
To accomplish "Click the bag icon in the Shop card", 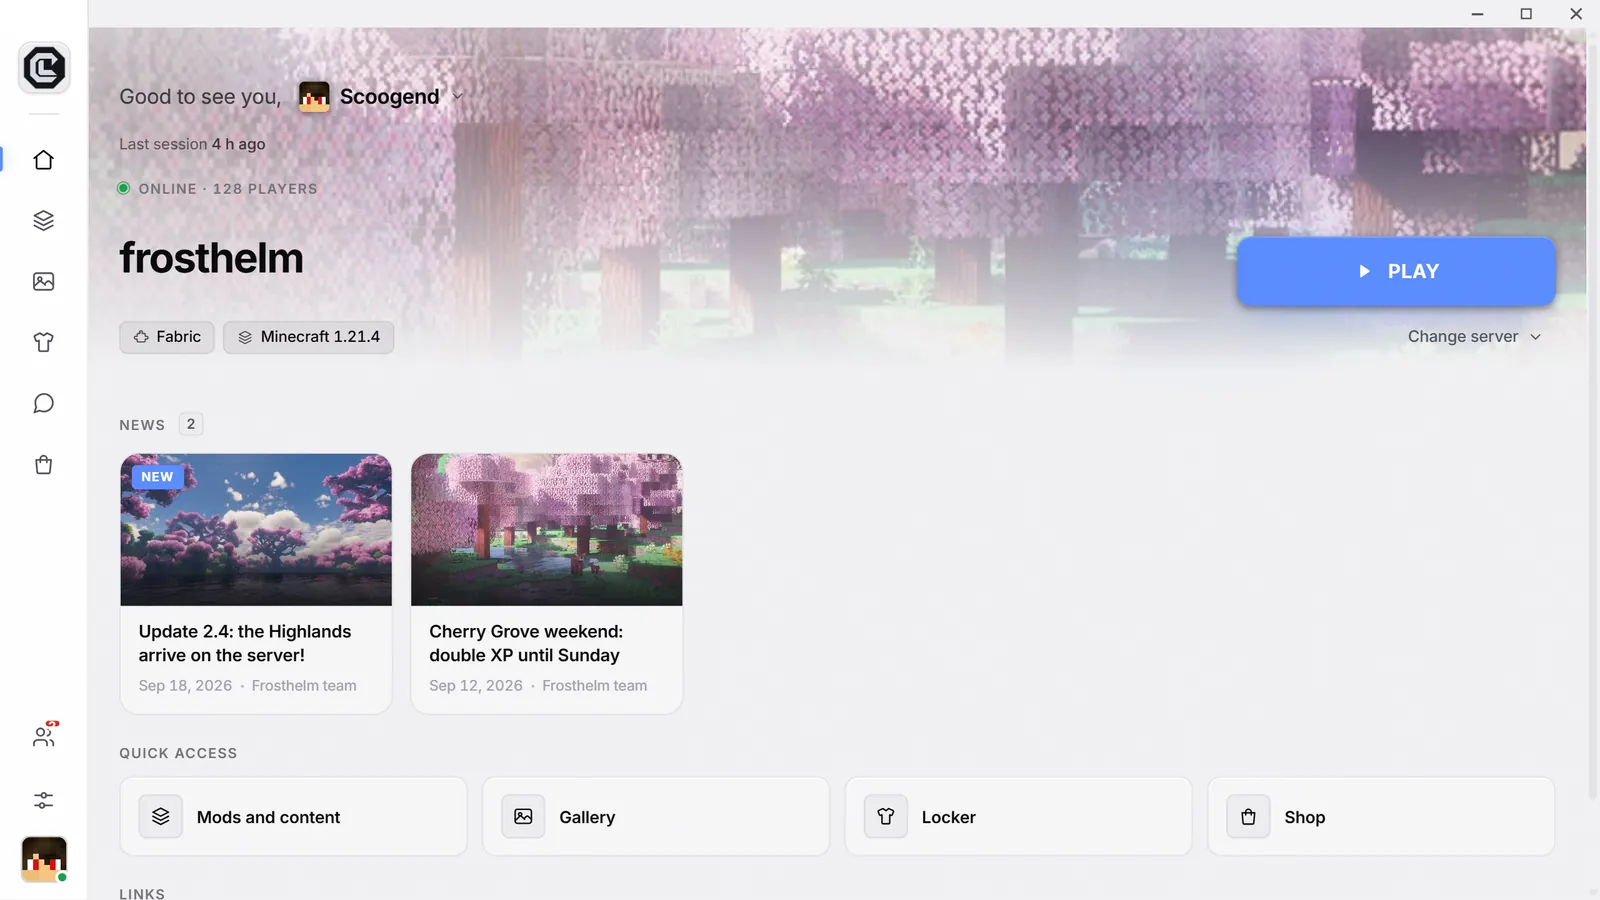I will click(x=1248, y=817).
